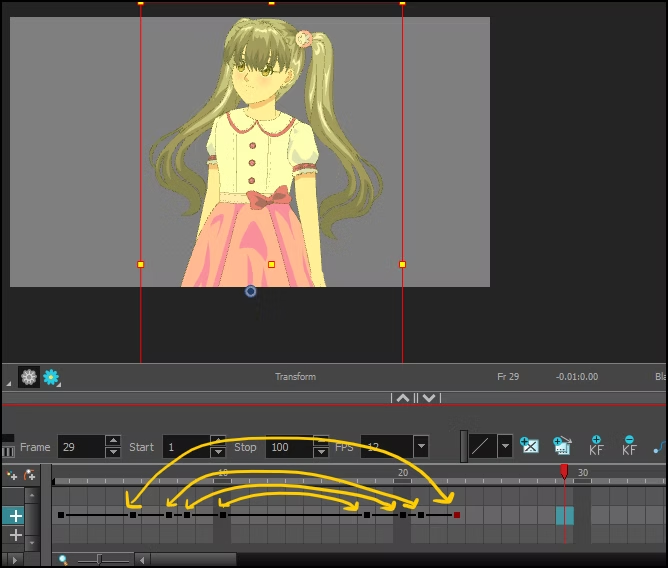
Task: Click the Transform label in status bar
Action: click(295, 377)
